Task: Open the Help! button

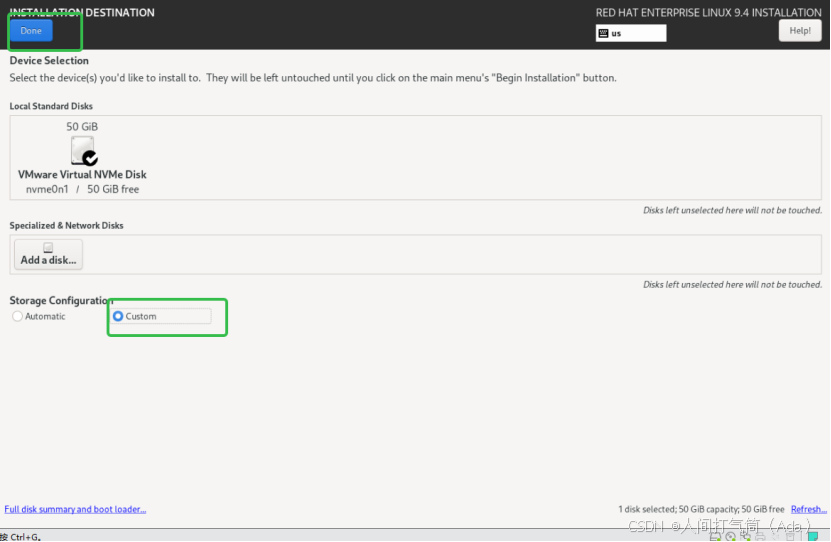Action: [x=800, y=31]
